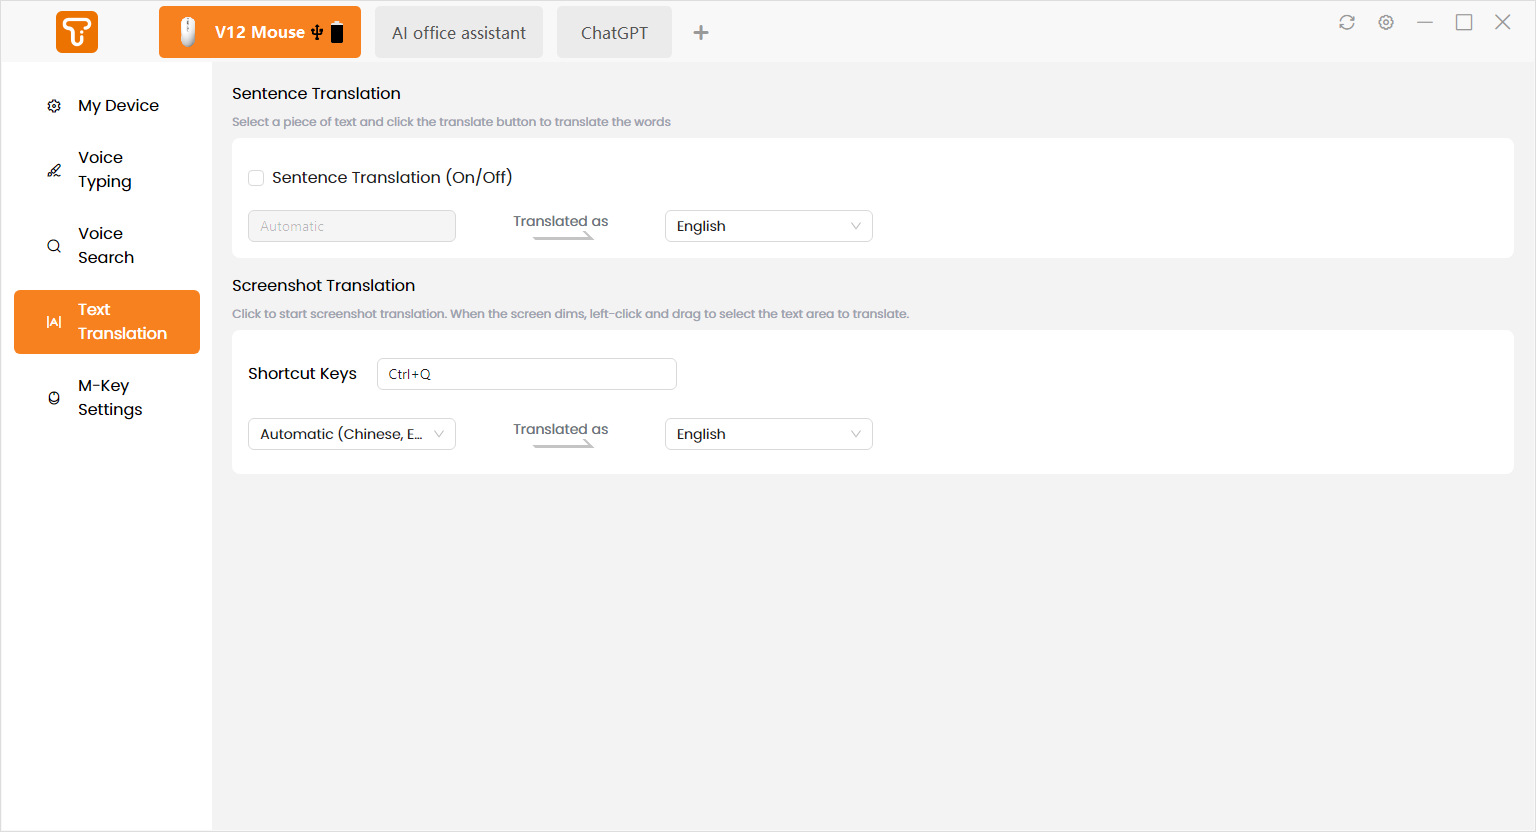Click the disabled Automatic source language box
Image resolution: width=1536 pixels, height=832 pixels.
coord(351,226)
